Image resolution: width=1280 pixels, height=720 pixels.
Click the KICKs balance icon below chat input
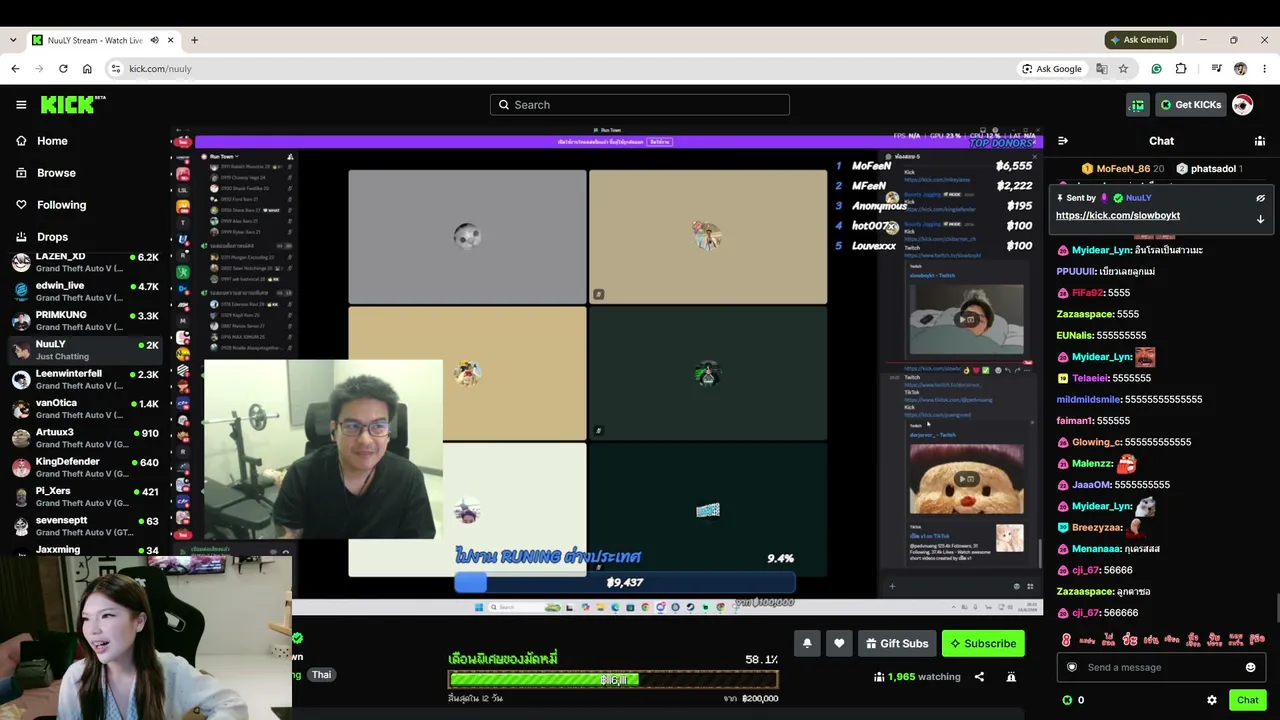1067,700
